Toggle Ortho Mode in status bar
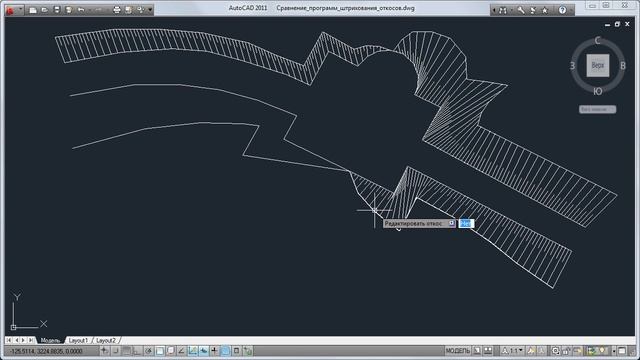Viewport: 640px width, 360px height. click(x=137, y=351)
